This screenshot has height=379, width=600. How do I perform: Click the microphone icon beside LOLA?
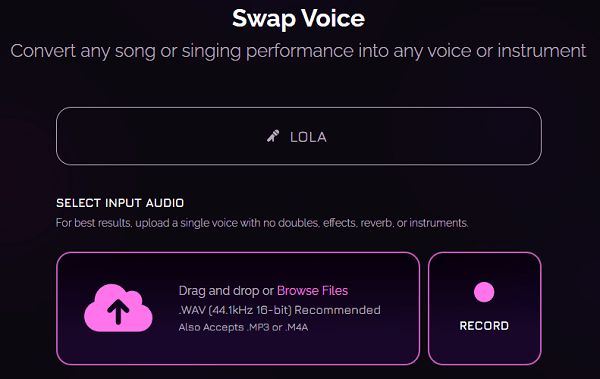pyautogui.click(x=273, y=136)
